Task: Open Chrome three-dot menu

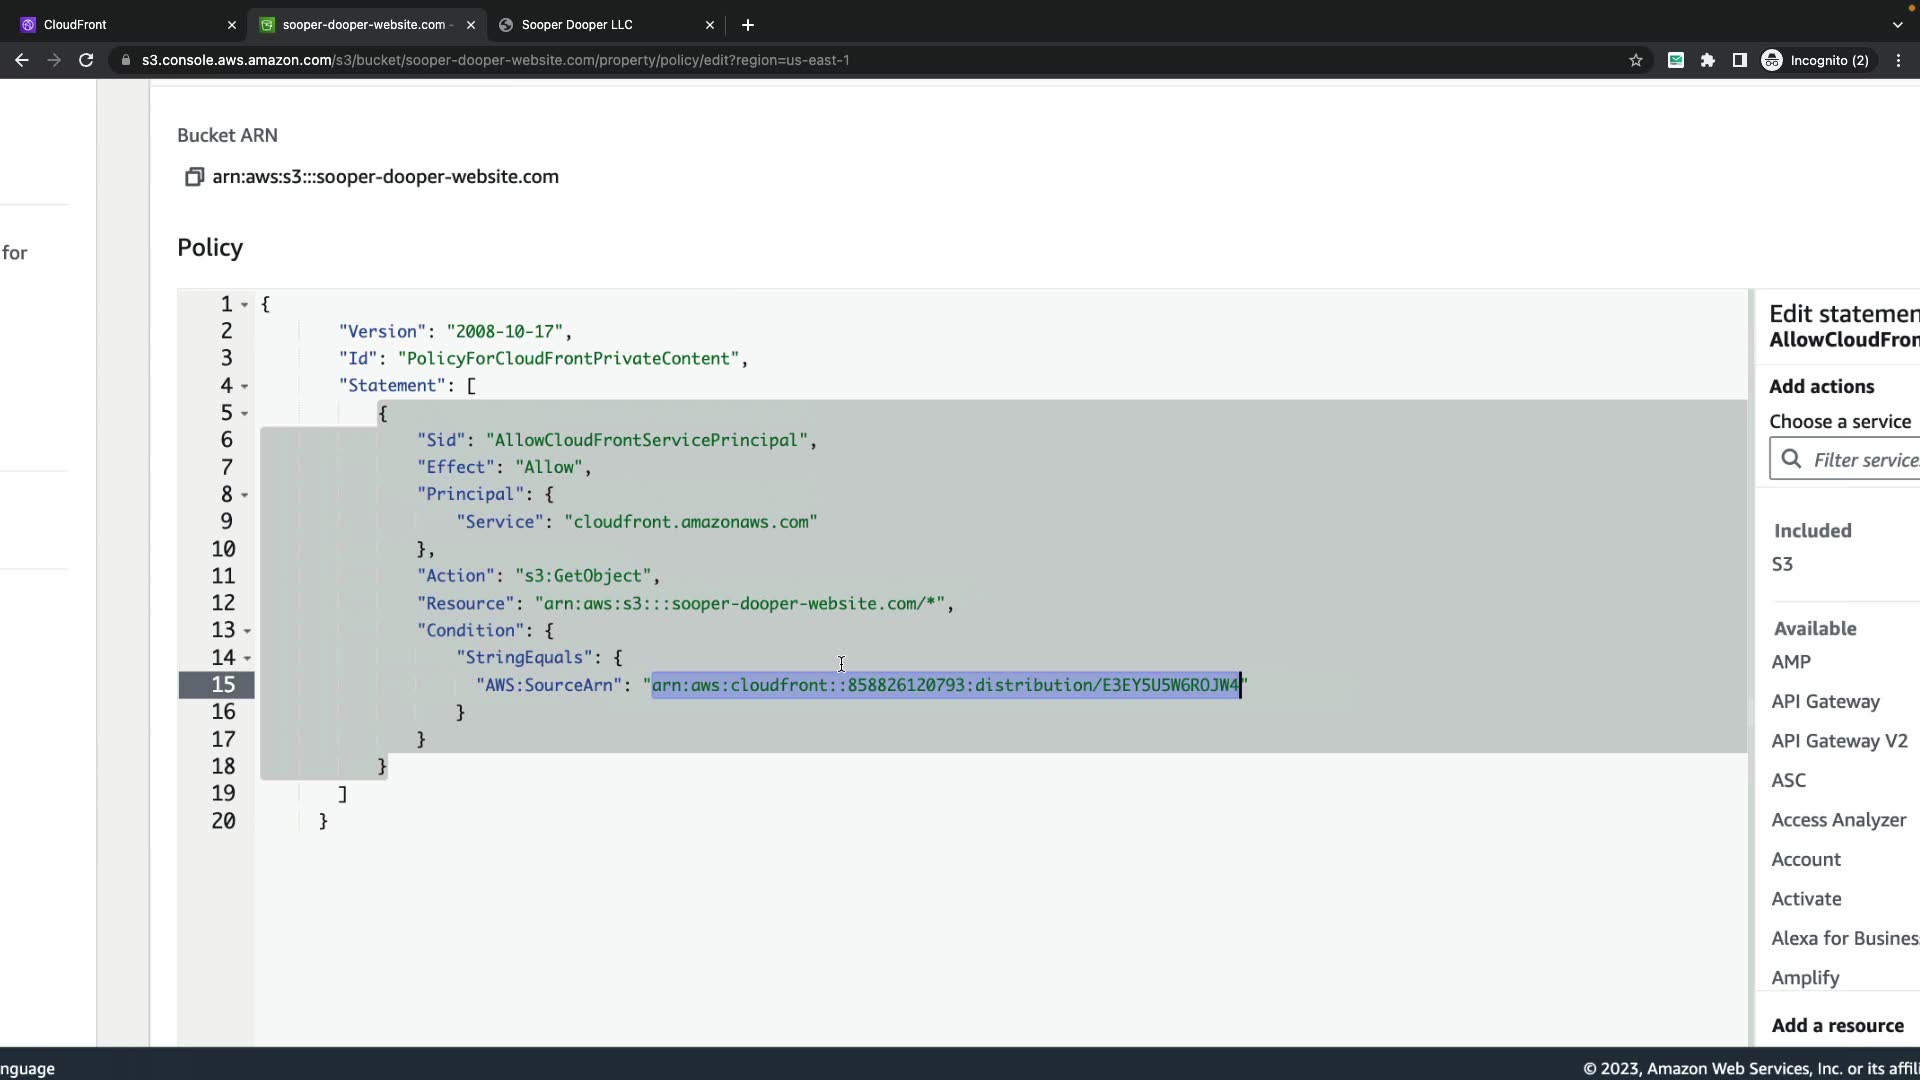Action: click(x=1898, y=60)
